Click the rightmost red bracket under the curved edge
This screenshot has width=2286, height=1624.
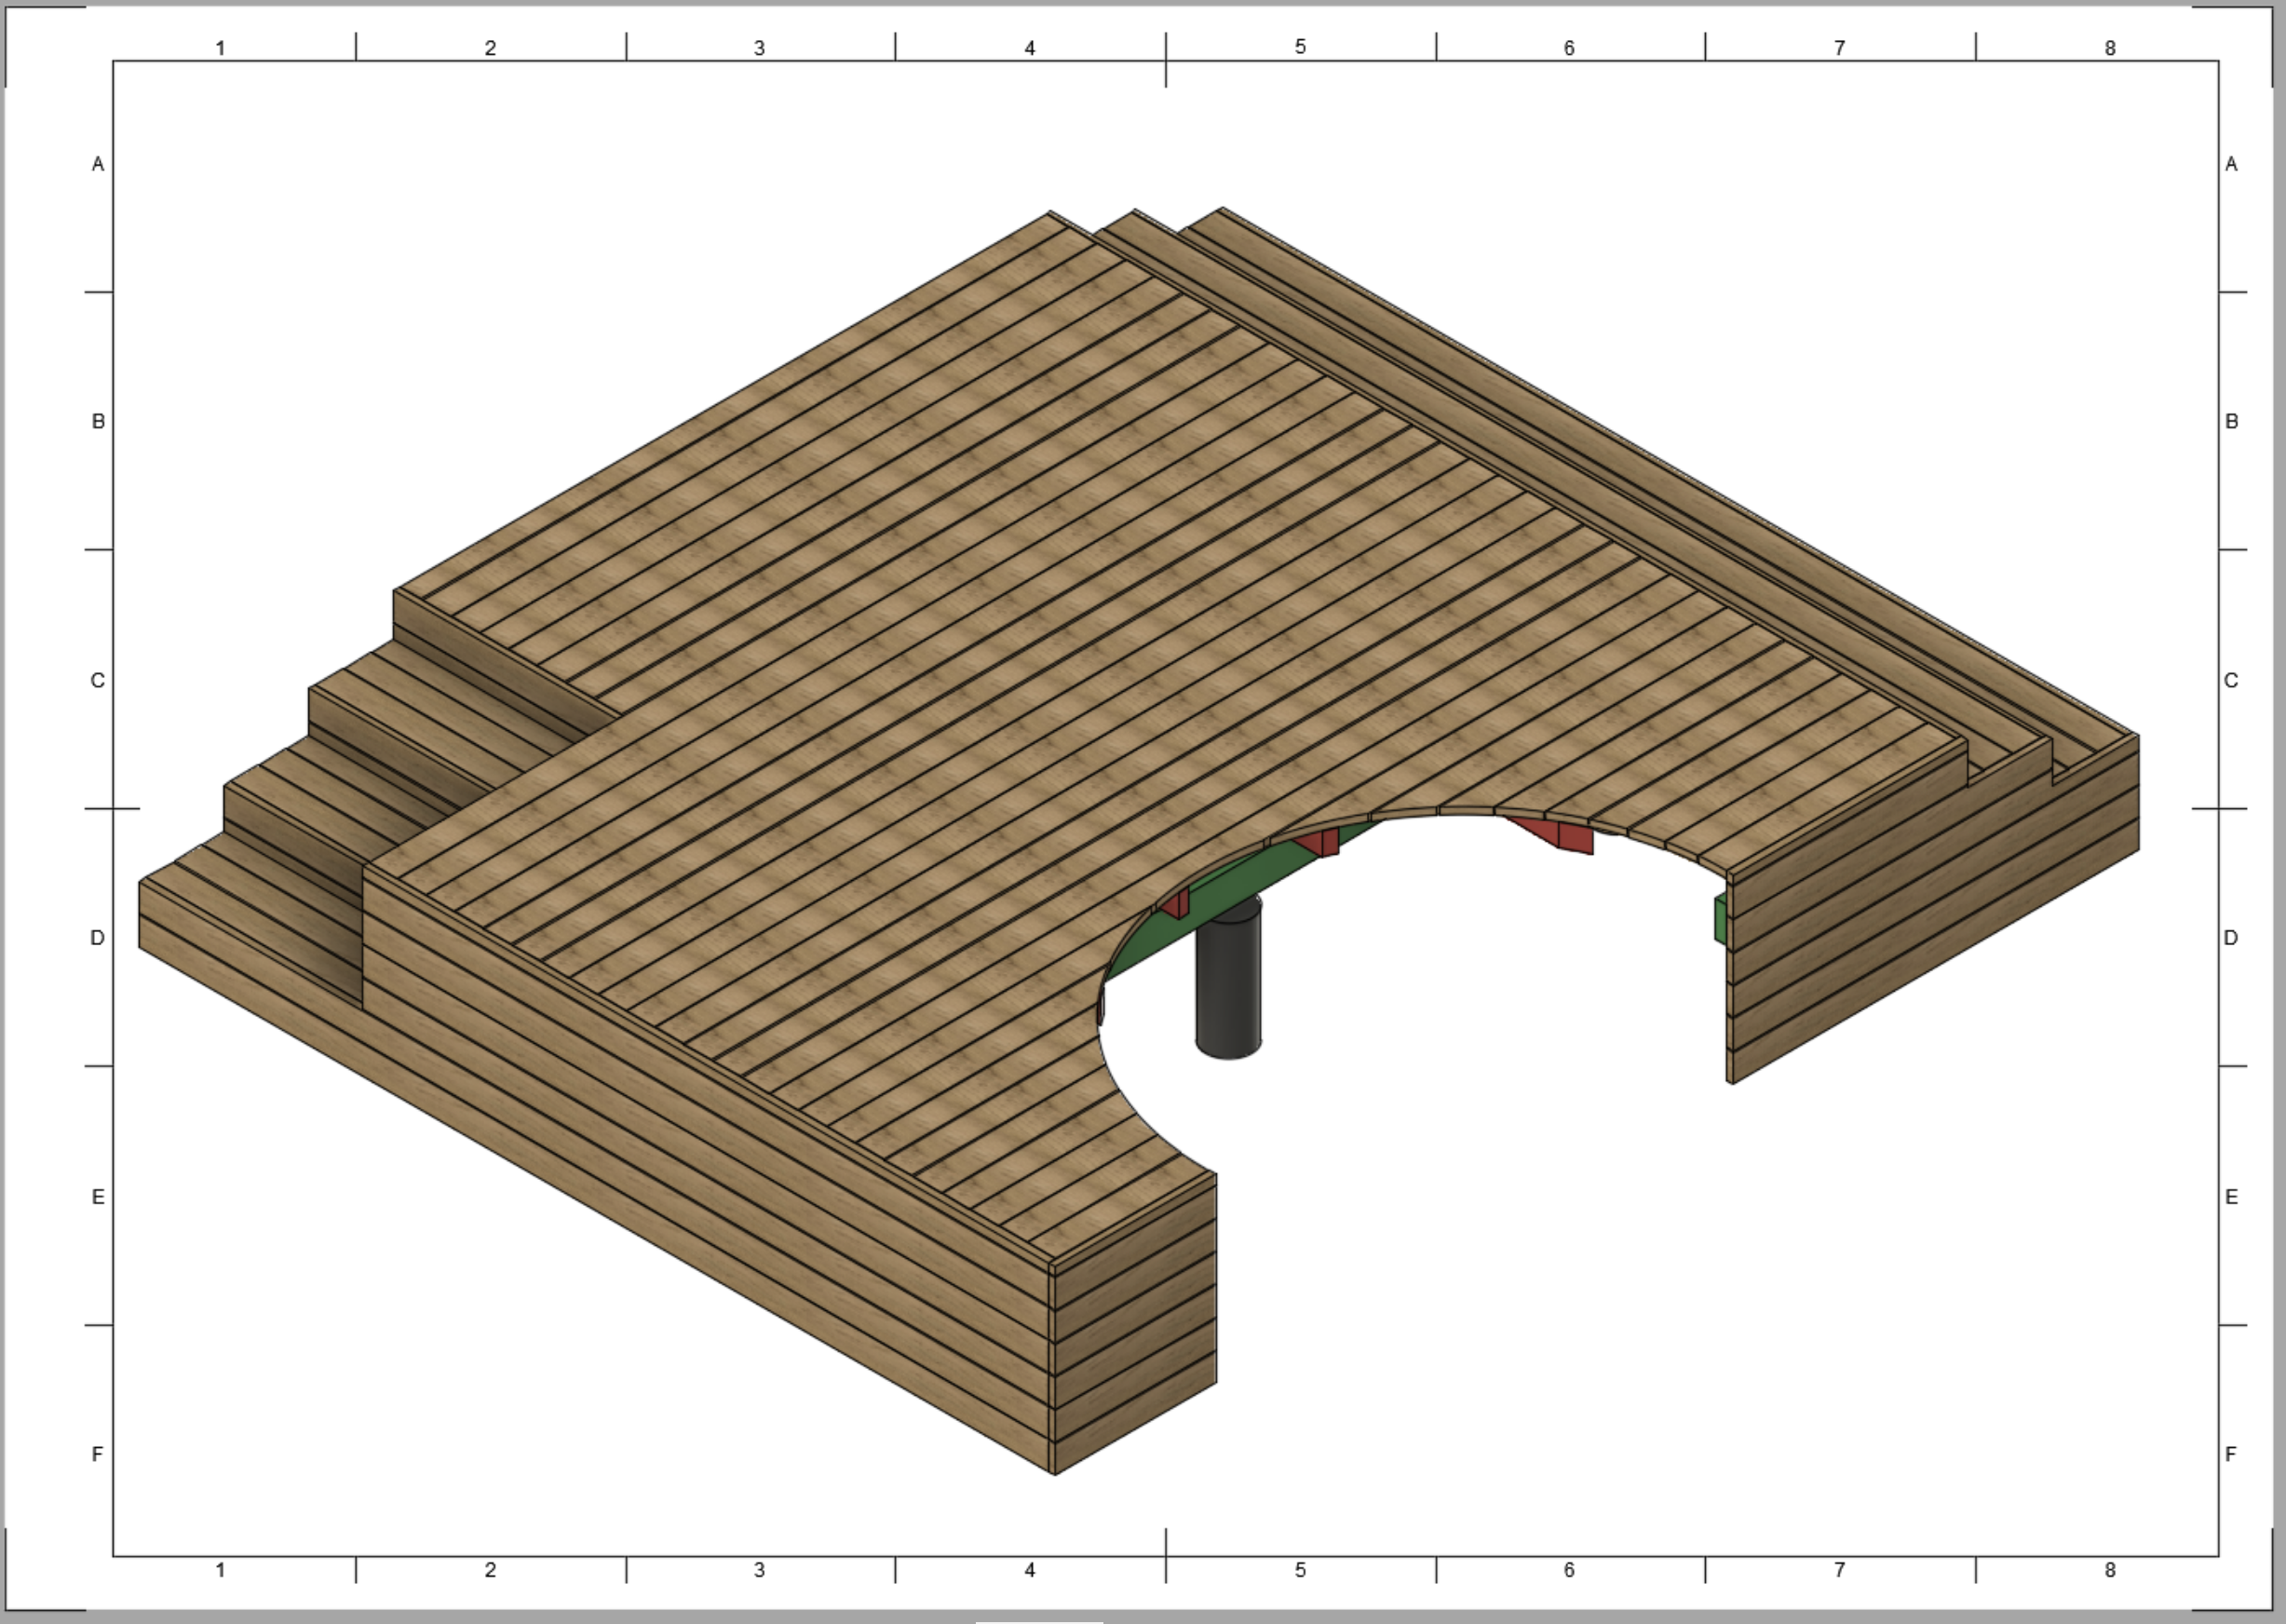click(1568, 835)
